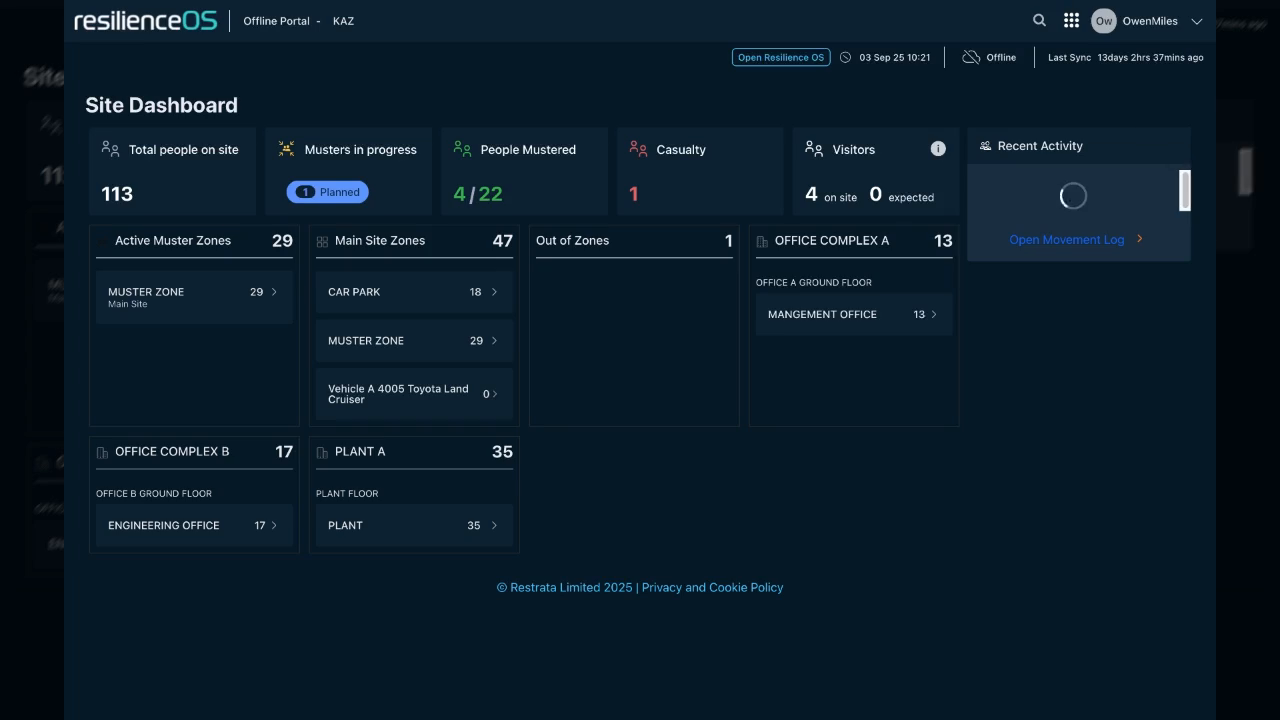Open the MANGEMENT OFFICE row

(854, 314)
